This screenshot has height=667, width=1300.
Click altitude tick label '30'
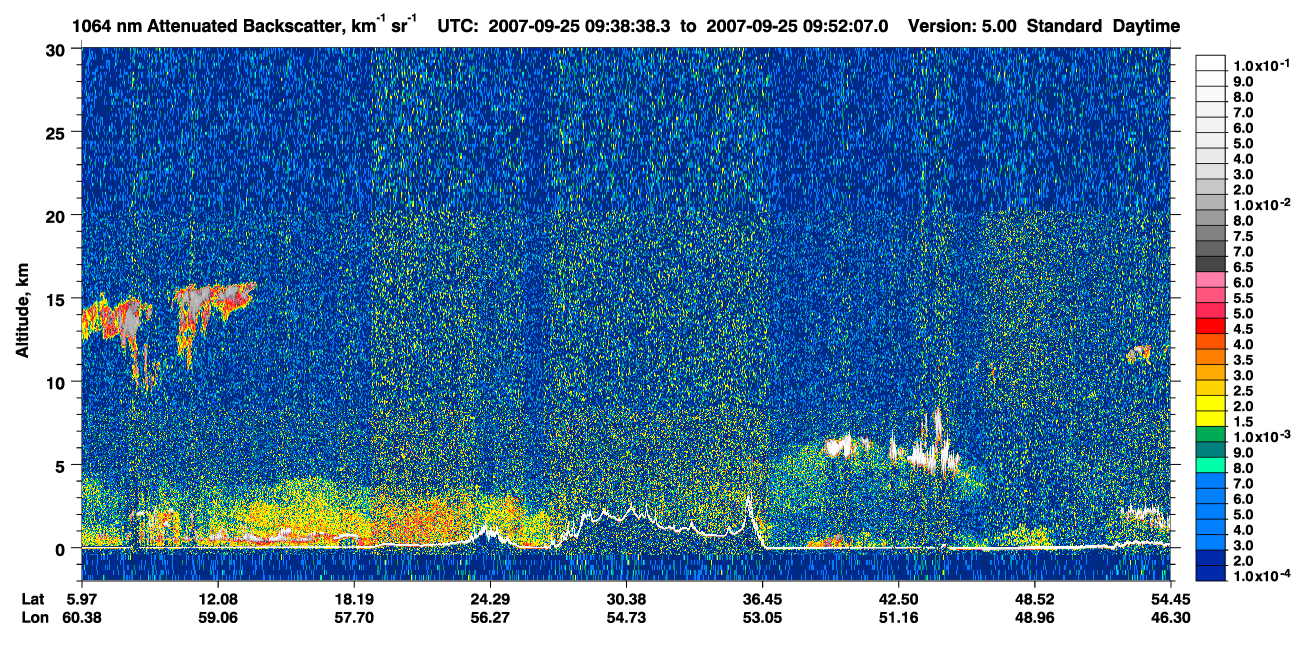click(58, 50)
